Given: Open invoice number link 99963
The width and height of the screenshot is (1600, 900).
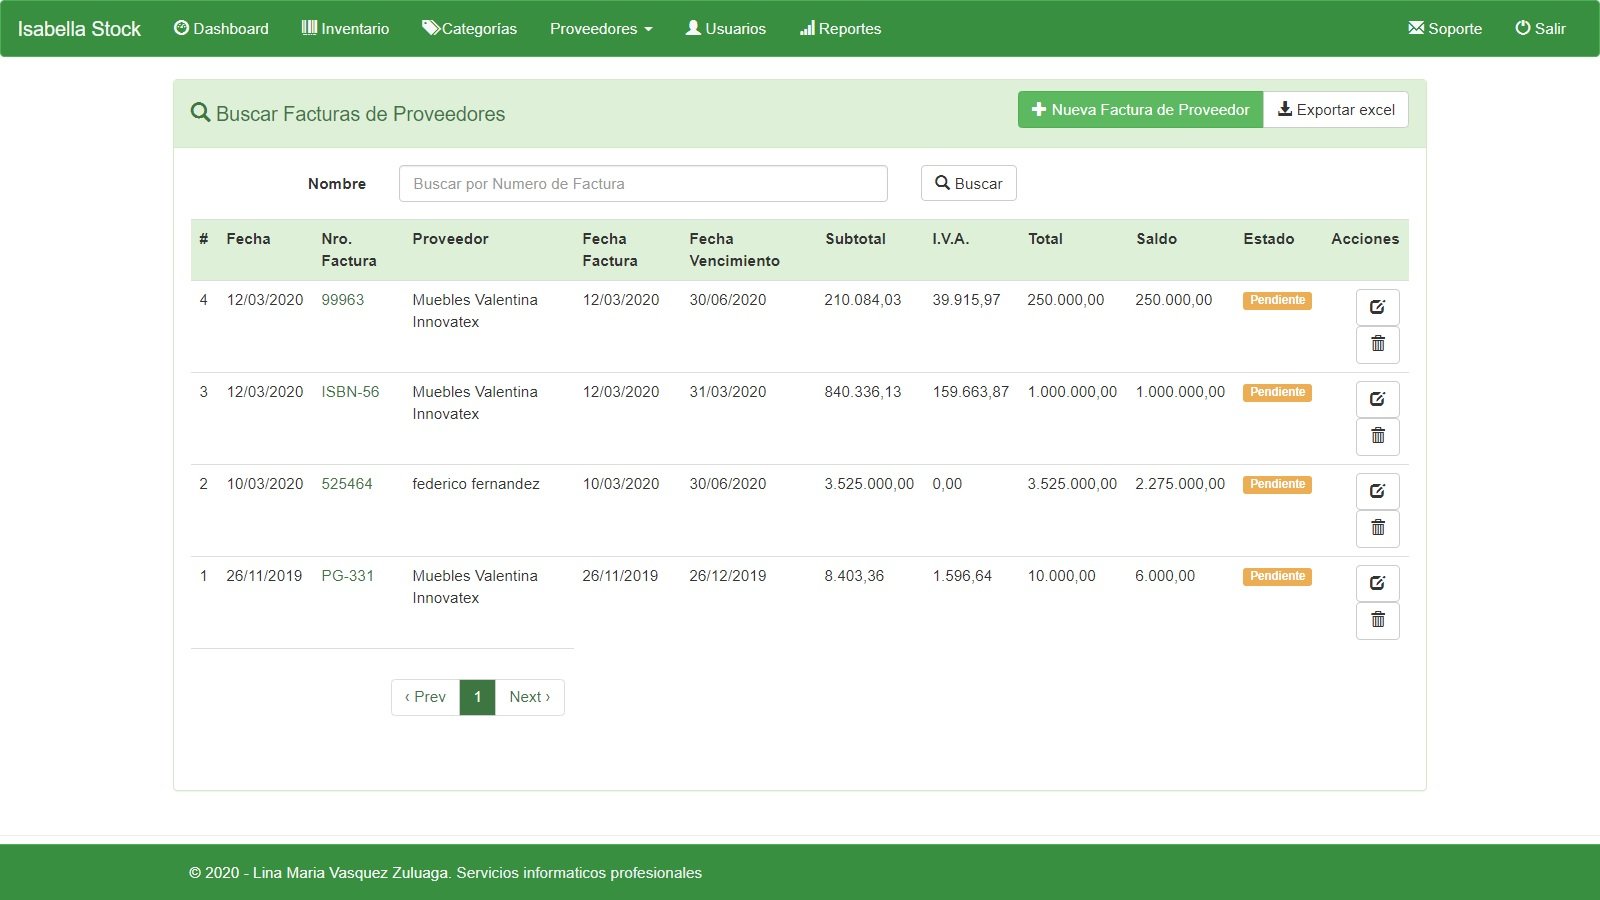Looking at the screenshot, I should [342, 300].
